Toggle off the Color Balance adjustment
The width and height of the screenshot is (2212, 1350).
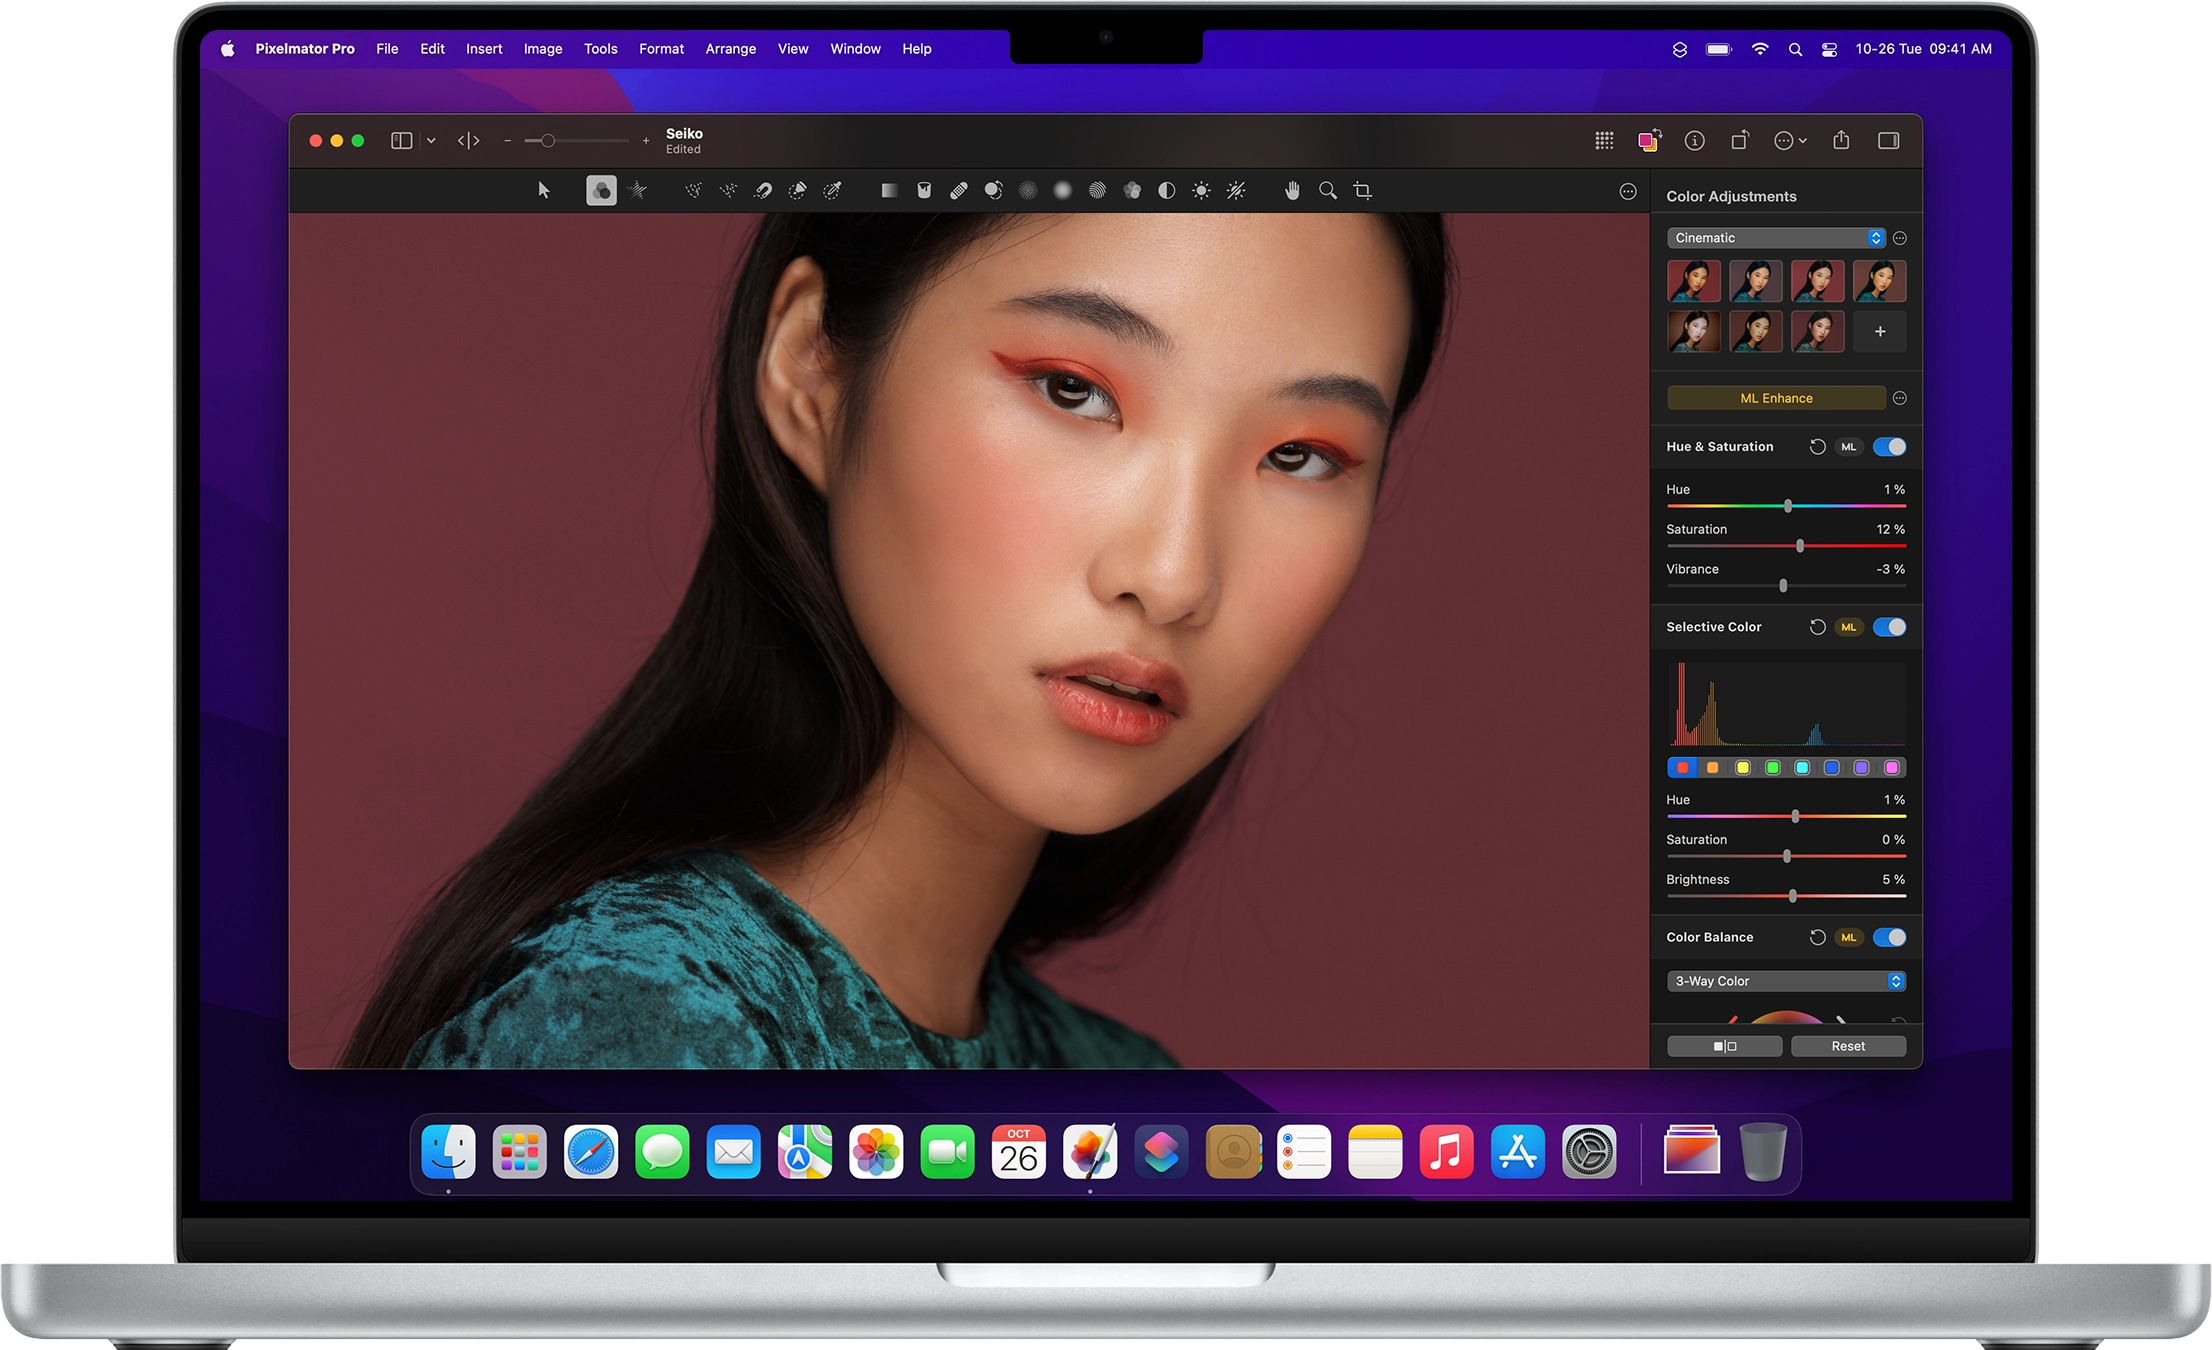(x=1890, y=937)
